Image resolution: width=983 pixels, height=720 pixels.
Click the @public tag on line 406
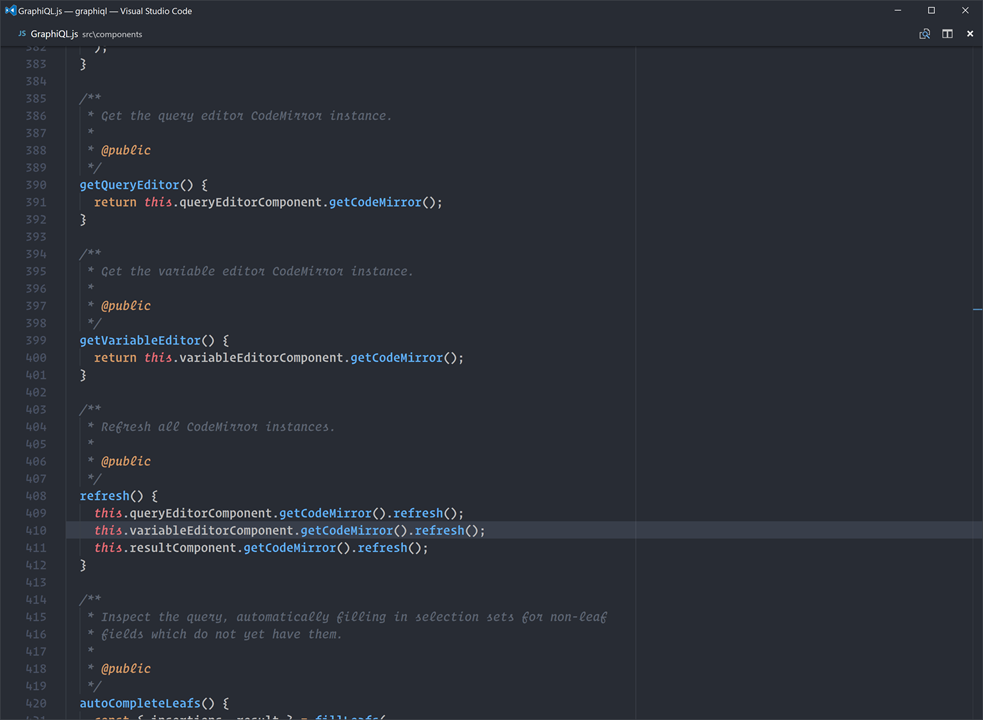tap(126, 462)
